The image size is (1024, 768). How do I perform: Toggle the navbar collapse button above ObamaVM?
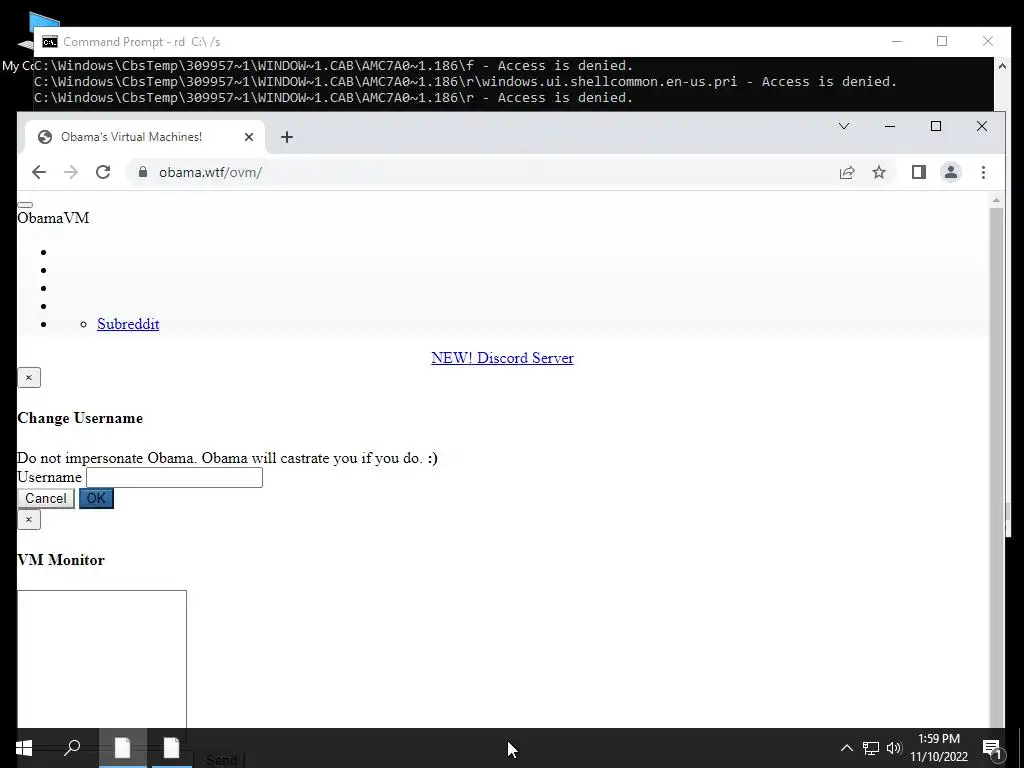[25, 205]
